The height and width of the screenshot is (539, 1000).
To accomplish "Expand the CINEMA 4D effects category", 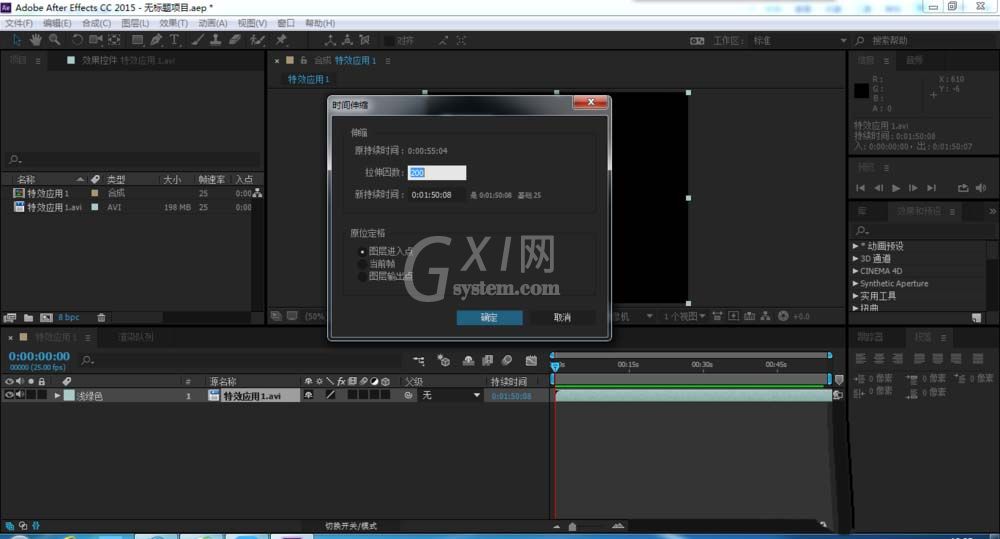I will (856, 271).
